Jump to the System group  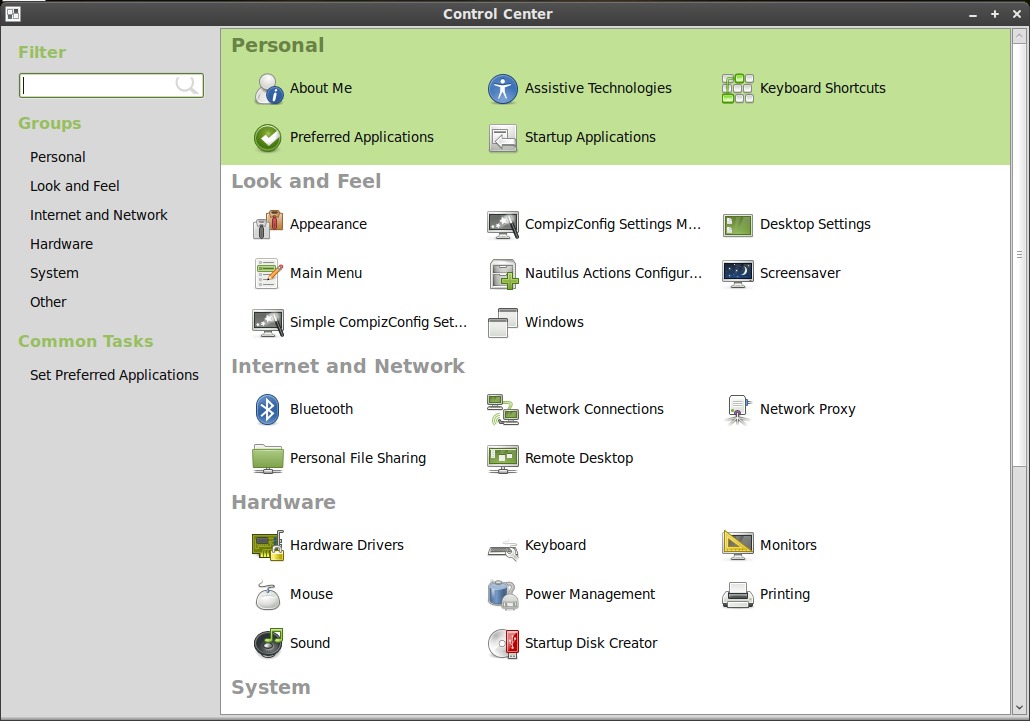click(x=54, y=273)
